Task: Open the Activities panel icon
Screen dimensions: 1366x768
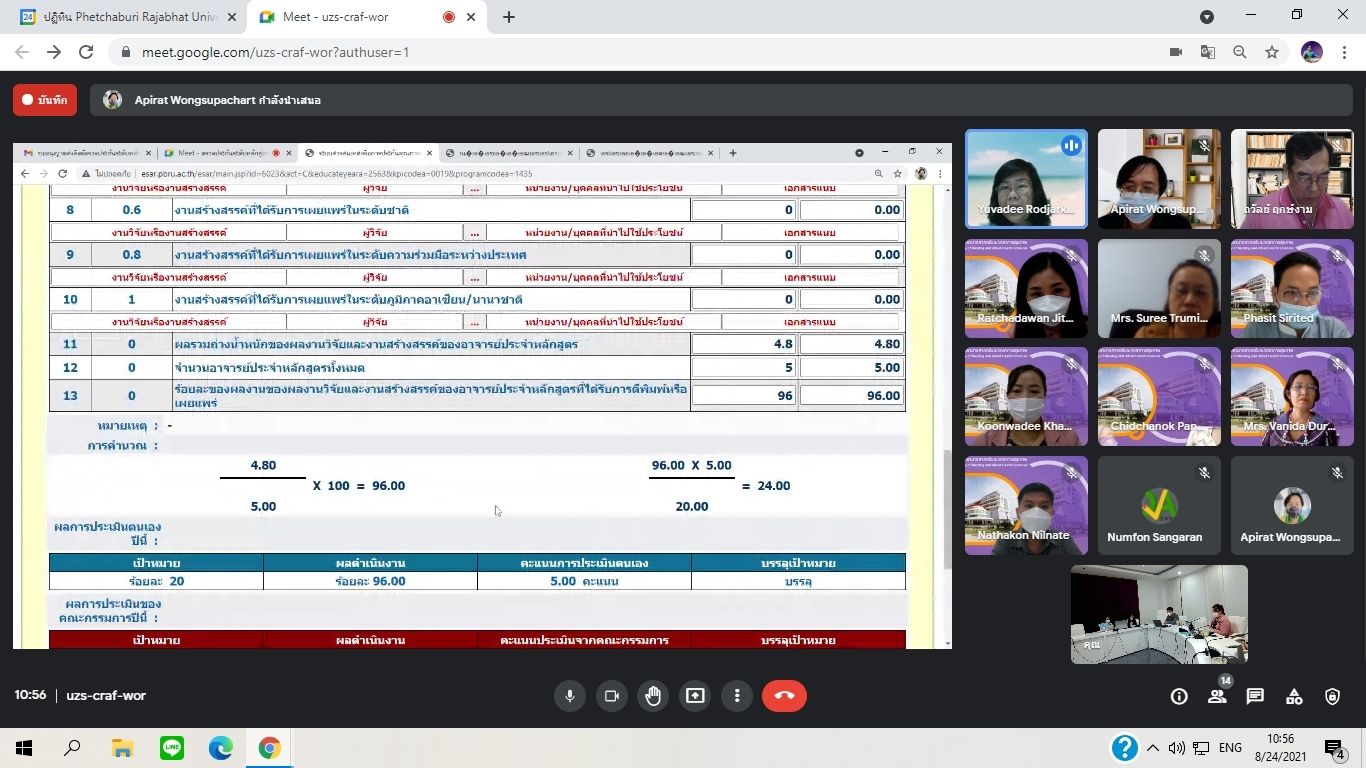Action: pyautogui.click(x=1294, y=697)
